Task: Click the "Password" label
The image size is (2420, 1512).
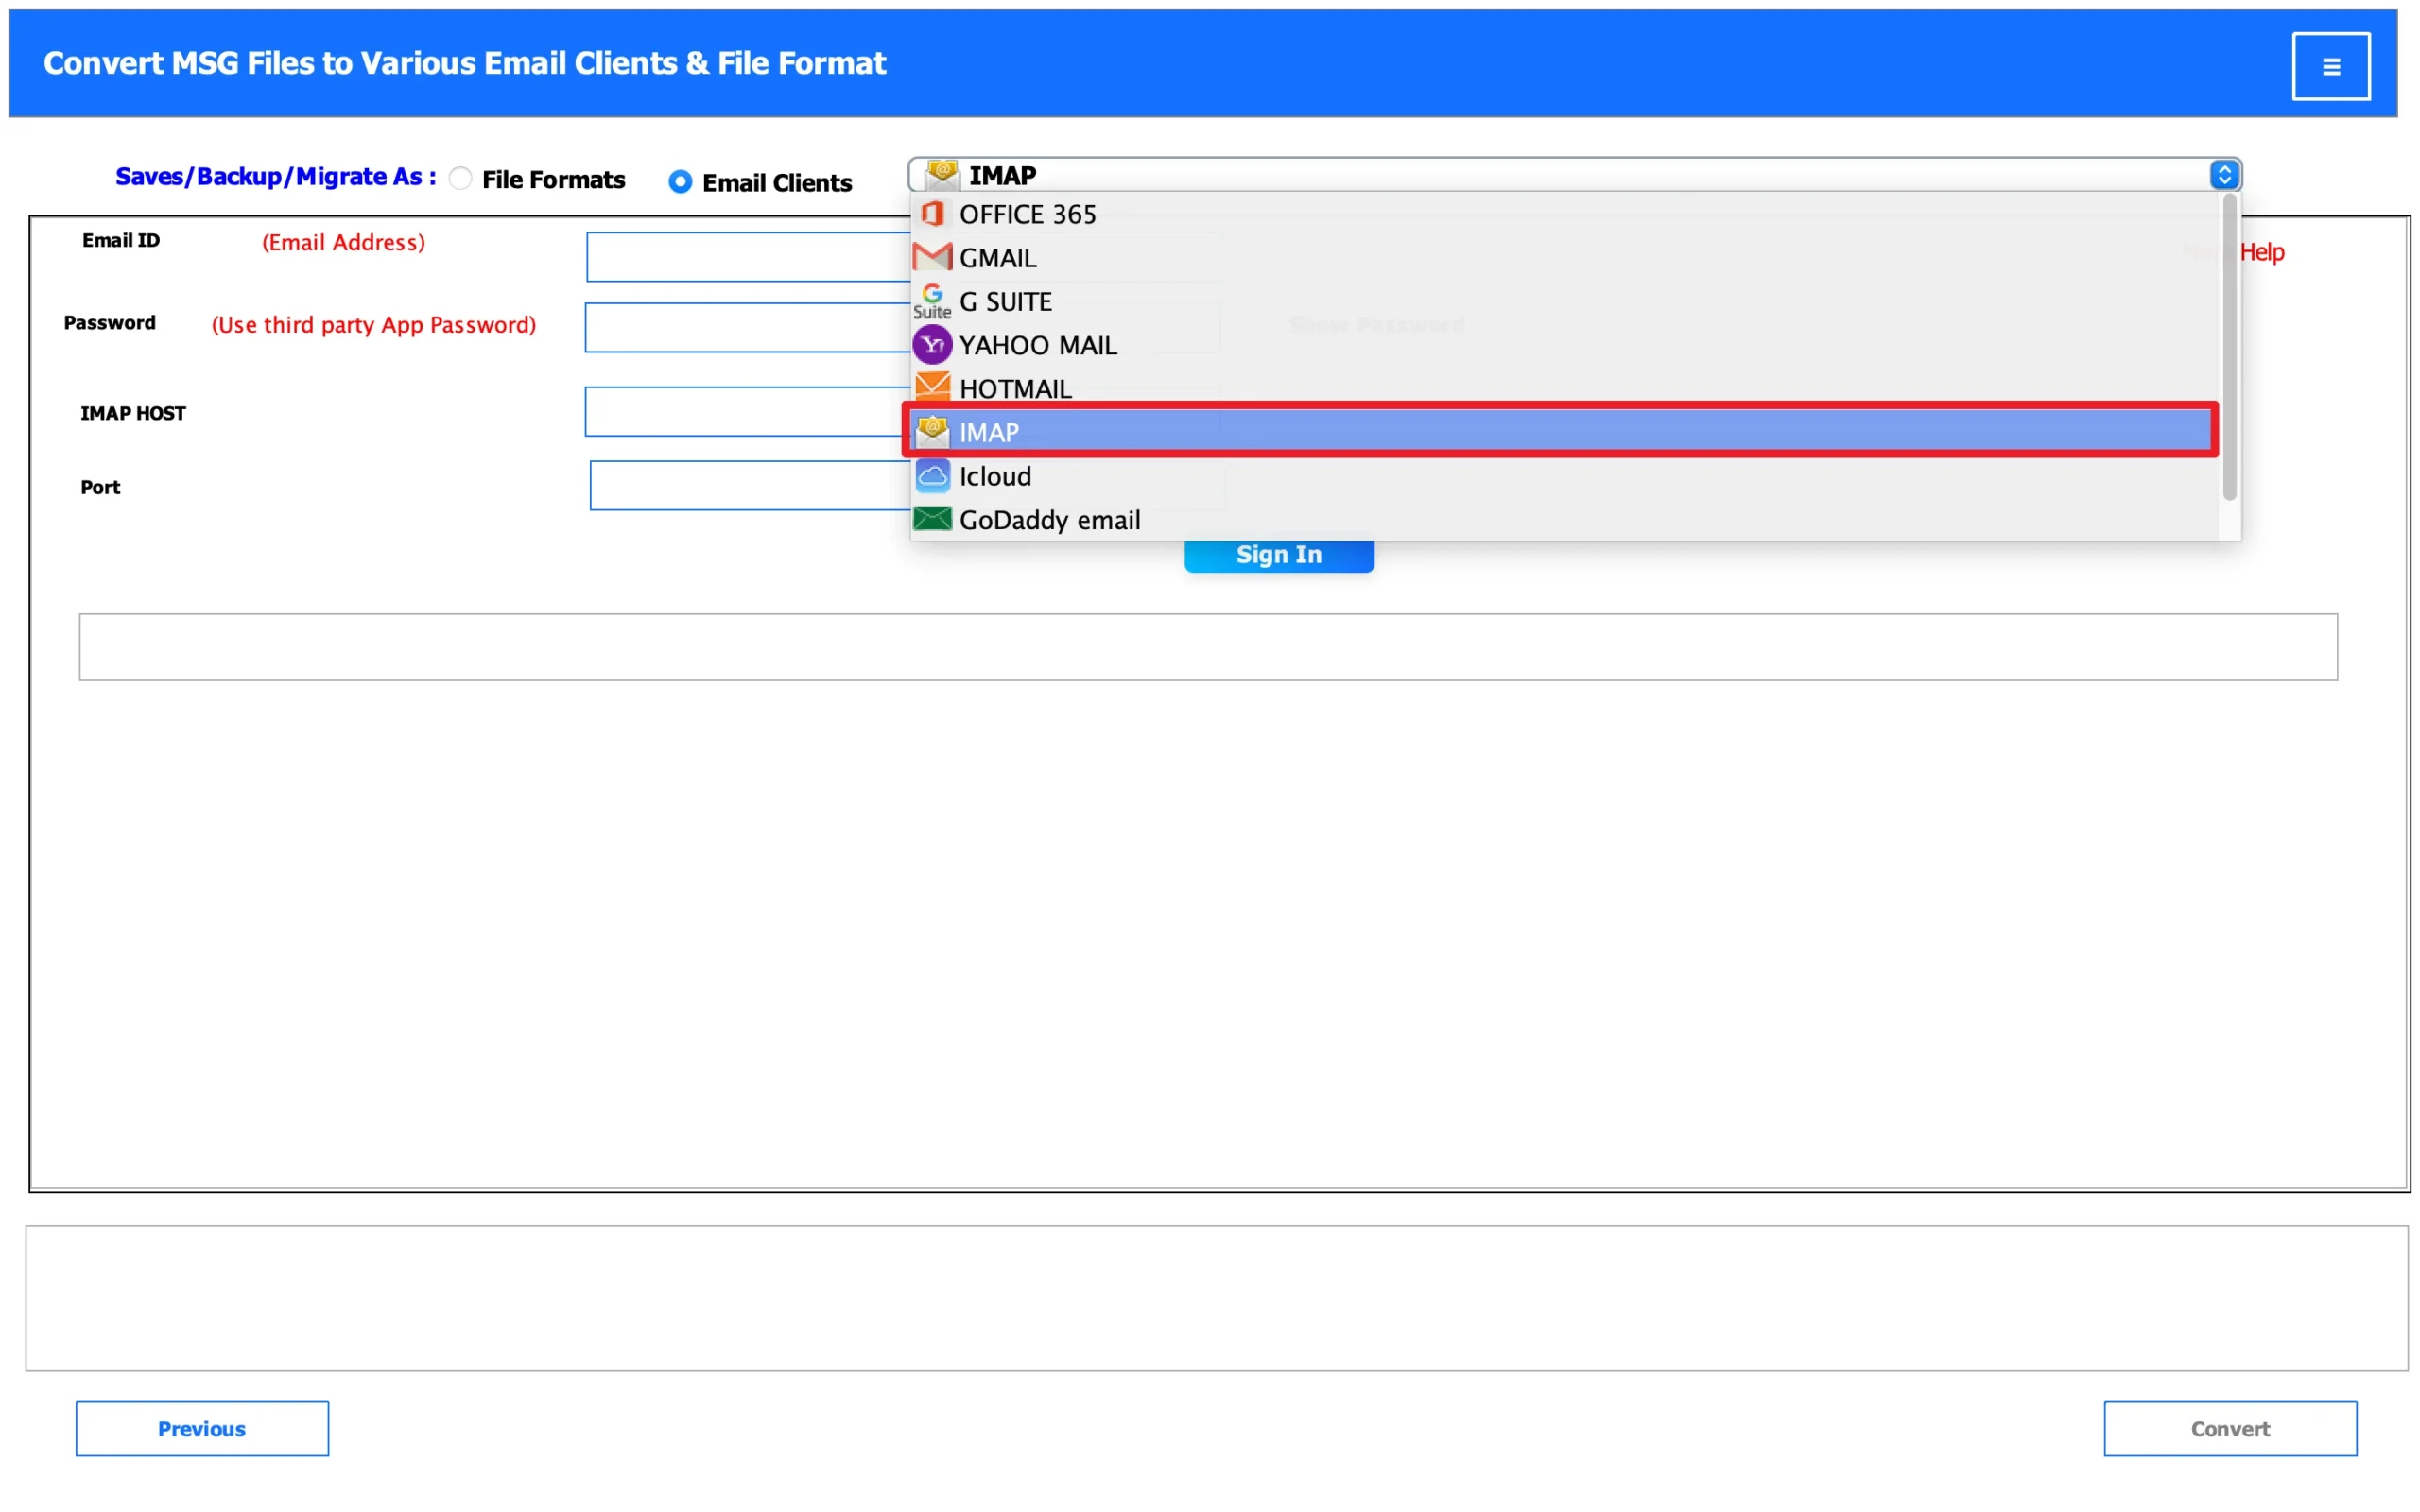Action: [x=110, y=322]
